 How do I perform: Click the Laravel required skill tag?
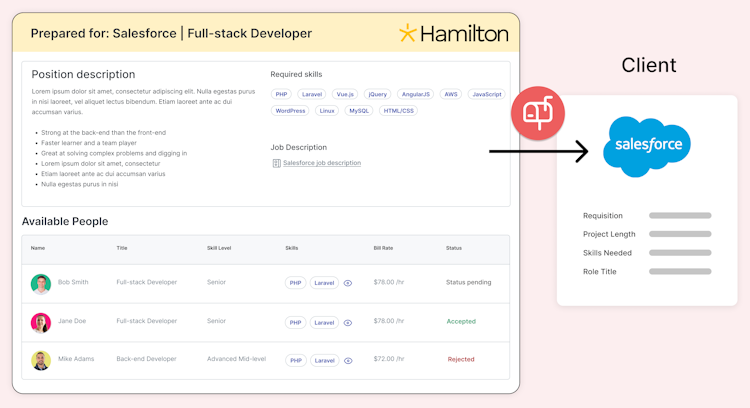[312, 94]
